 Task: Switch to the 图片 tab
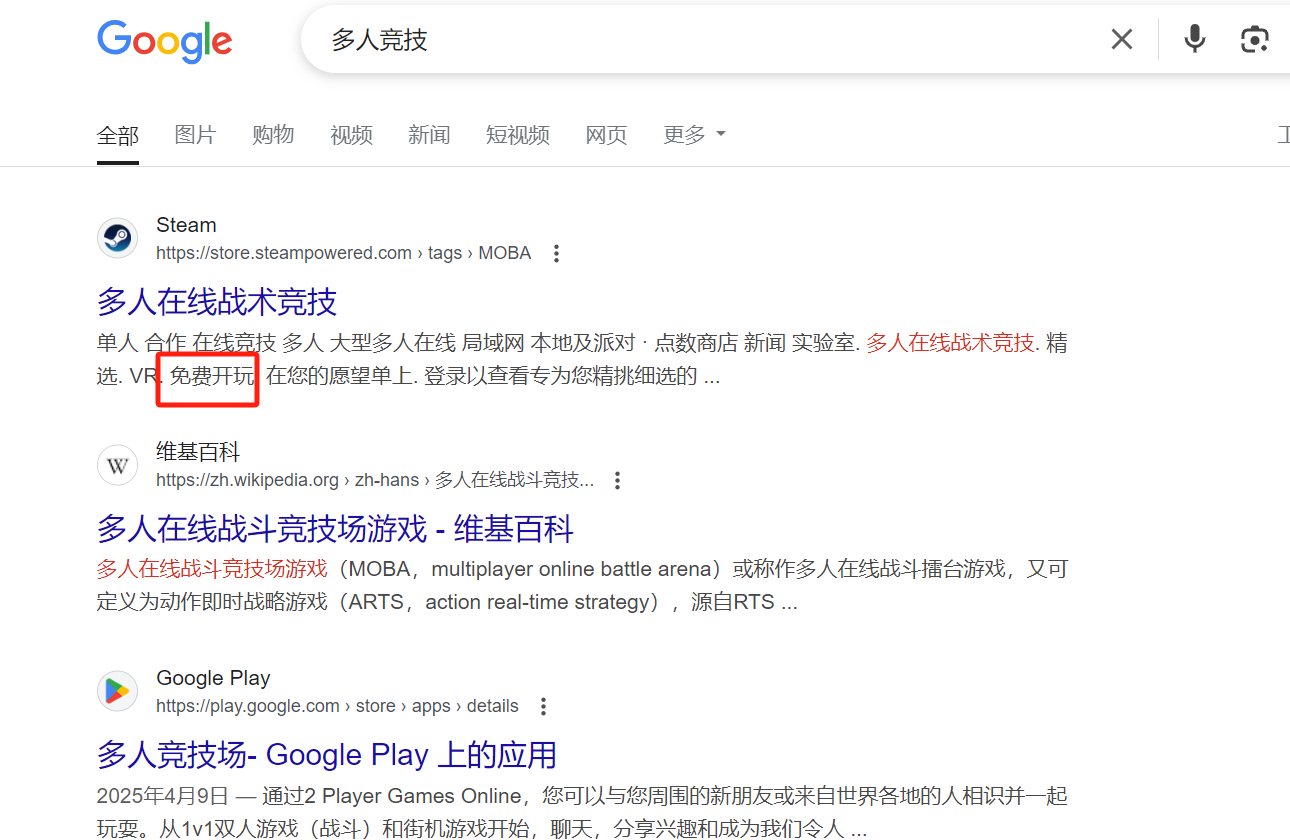(x=195, y=134)
